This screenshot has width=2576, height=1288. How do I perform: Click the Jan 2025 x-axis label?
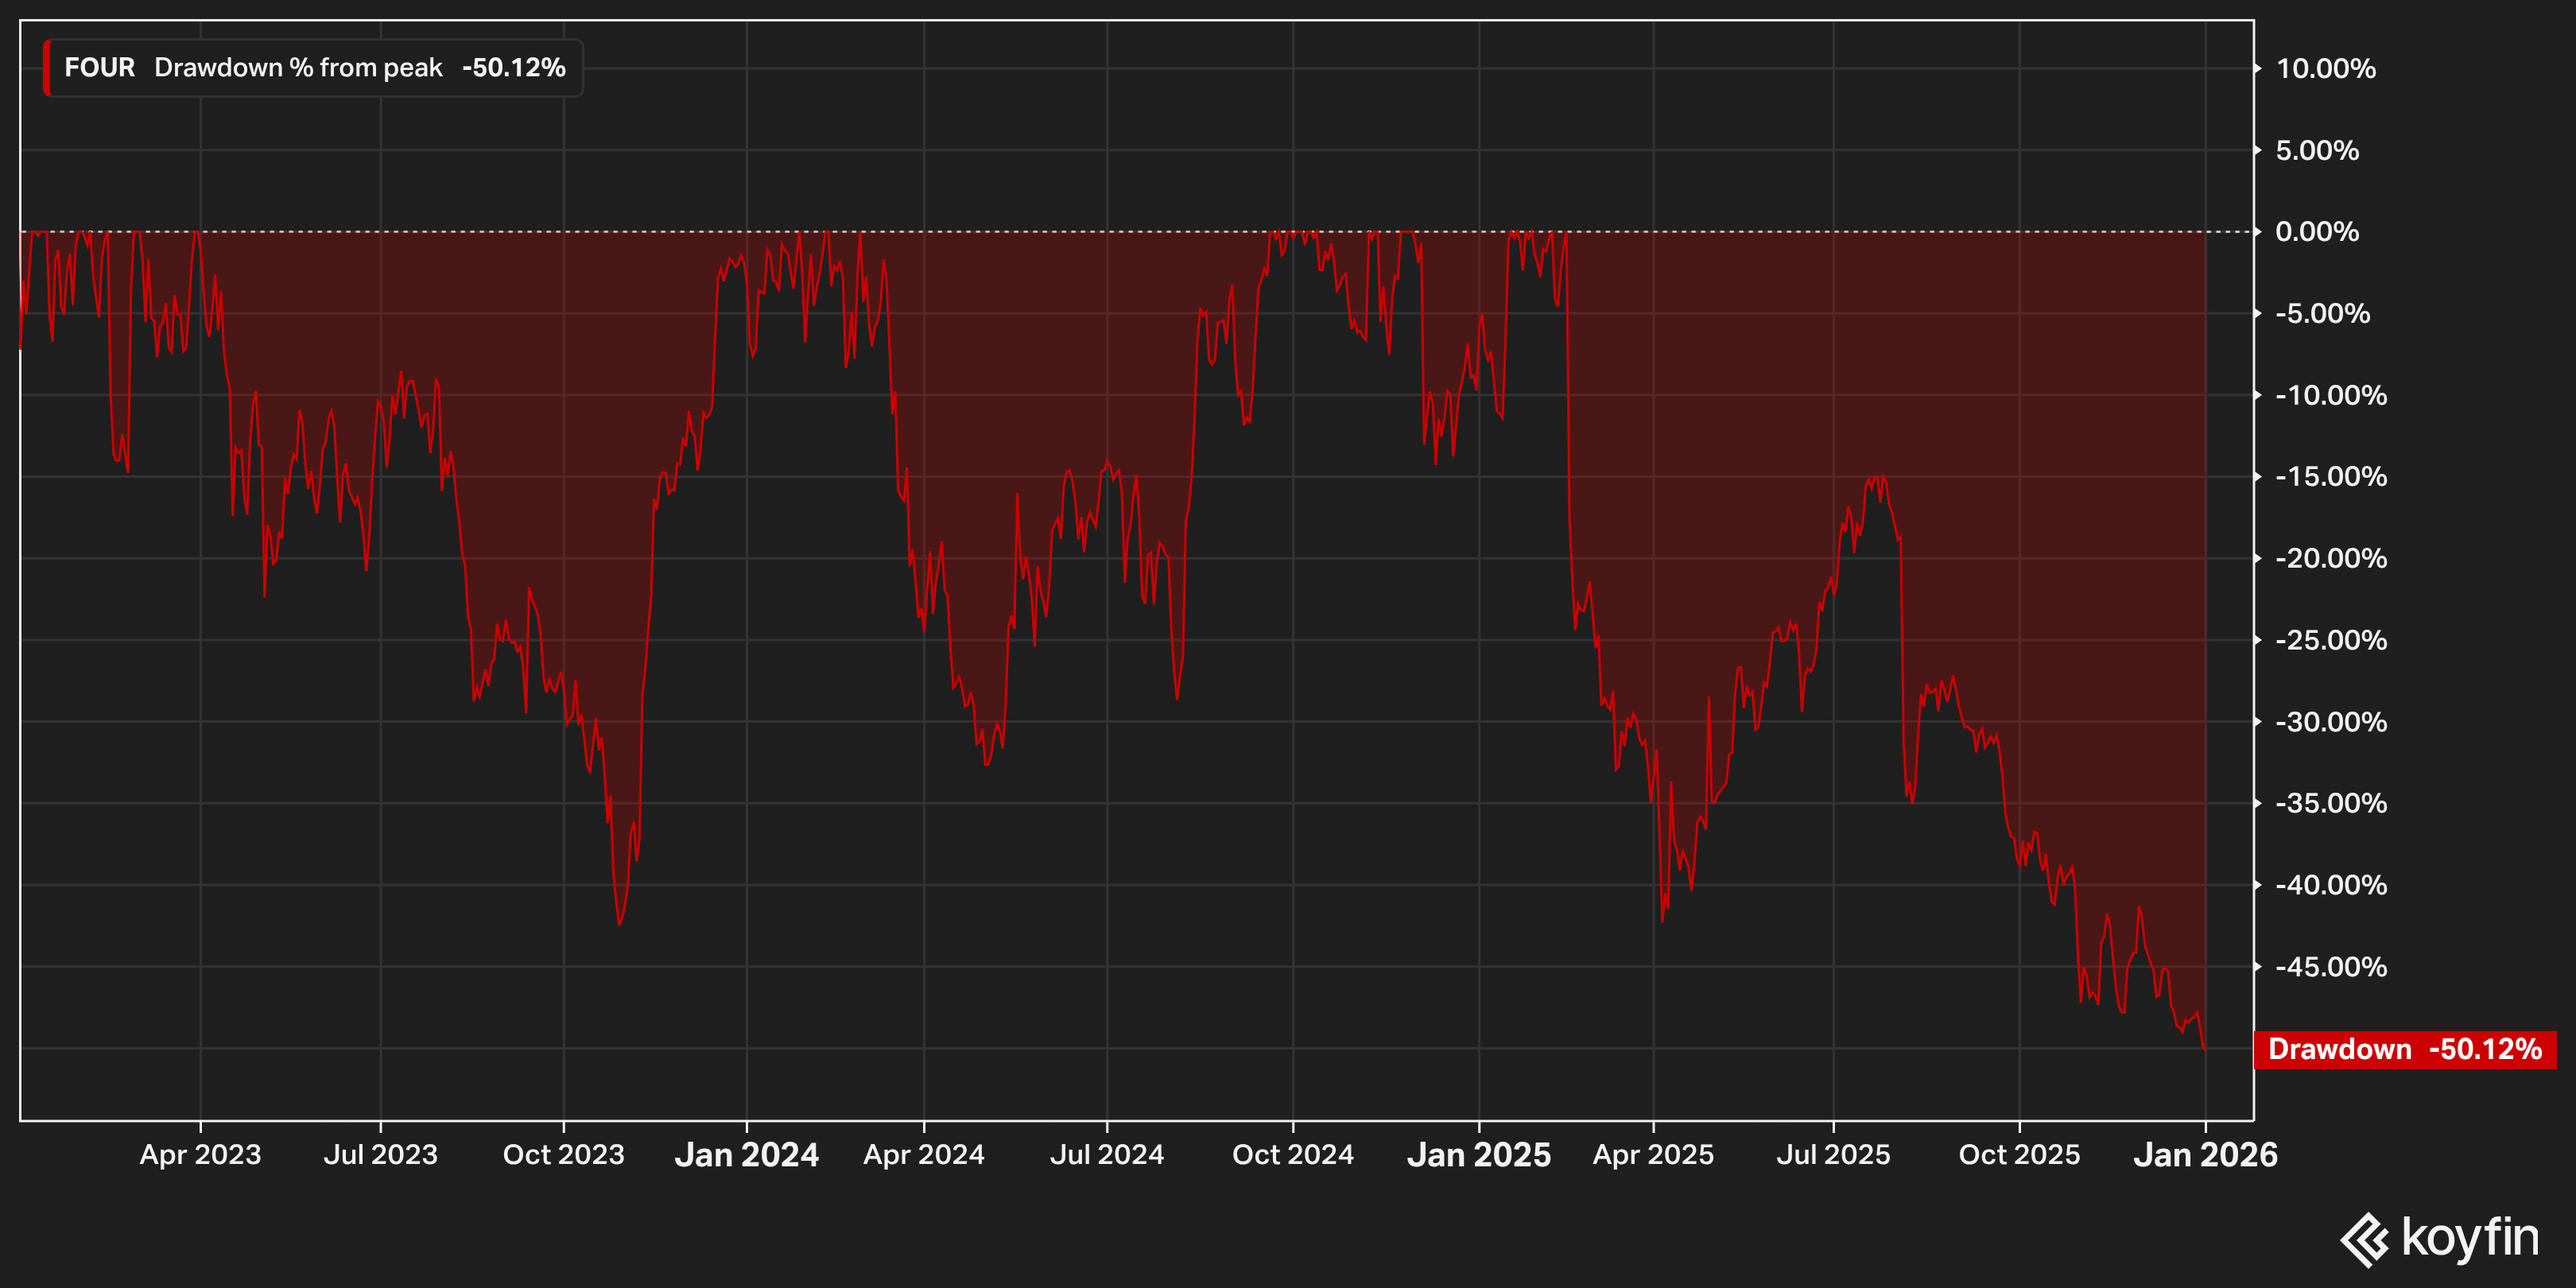click(1478, 1155)
